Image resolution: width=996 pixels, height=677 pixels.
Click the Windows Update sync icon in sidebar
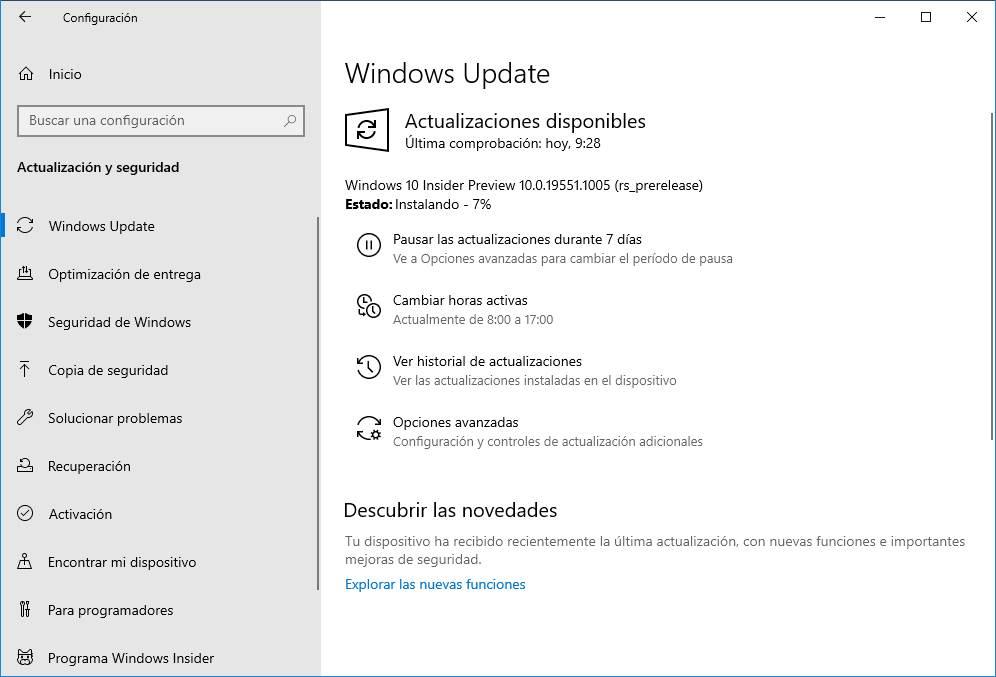click(25, 225)
